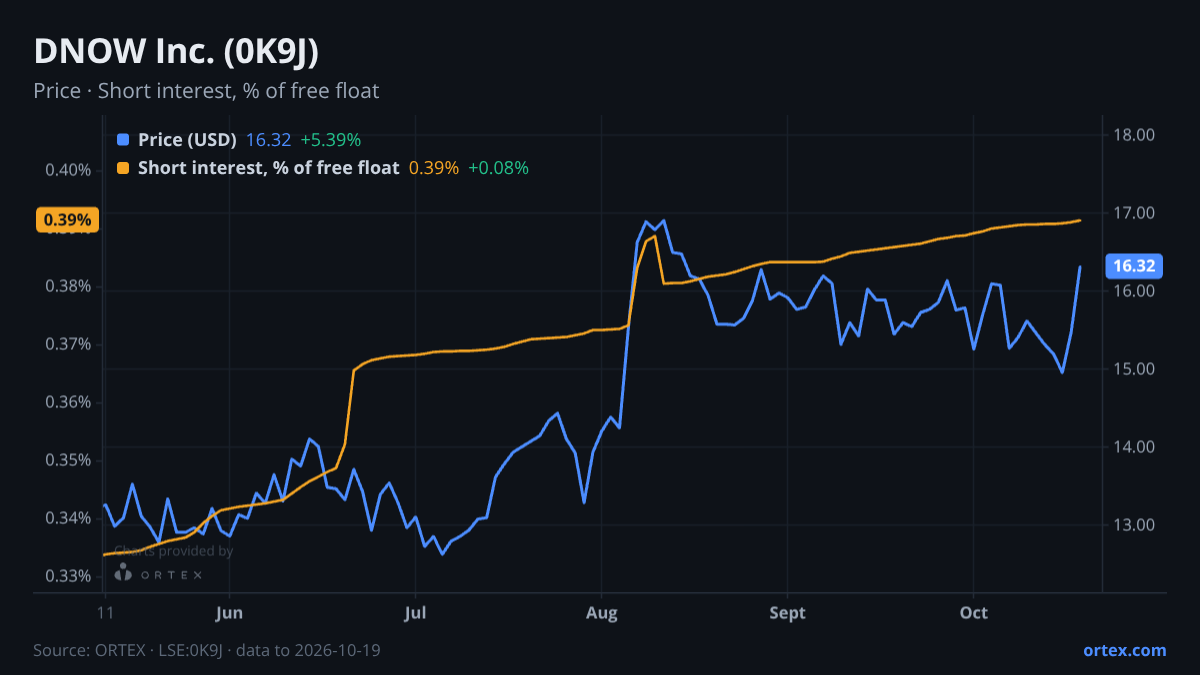Click the 15.00 right-axis label
Screen dimensions: 1200x675
coord(1134,369)
